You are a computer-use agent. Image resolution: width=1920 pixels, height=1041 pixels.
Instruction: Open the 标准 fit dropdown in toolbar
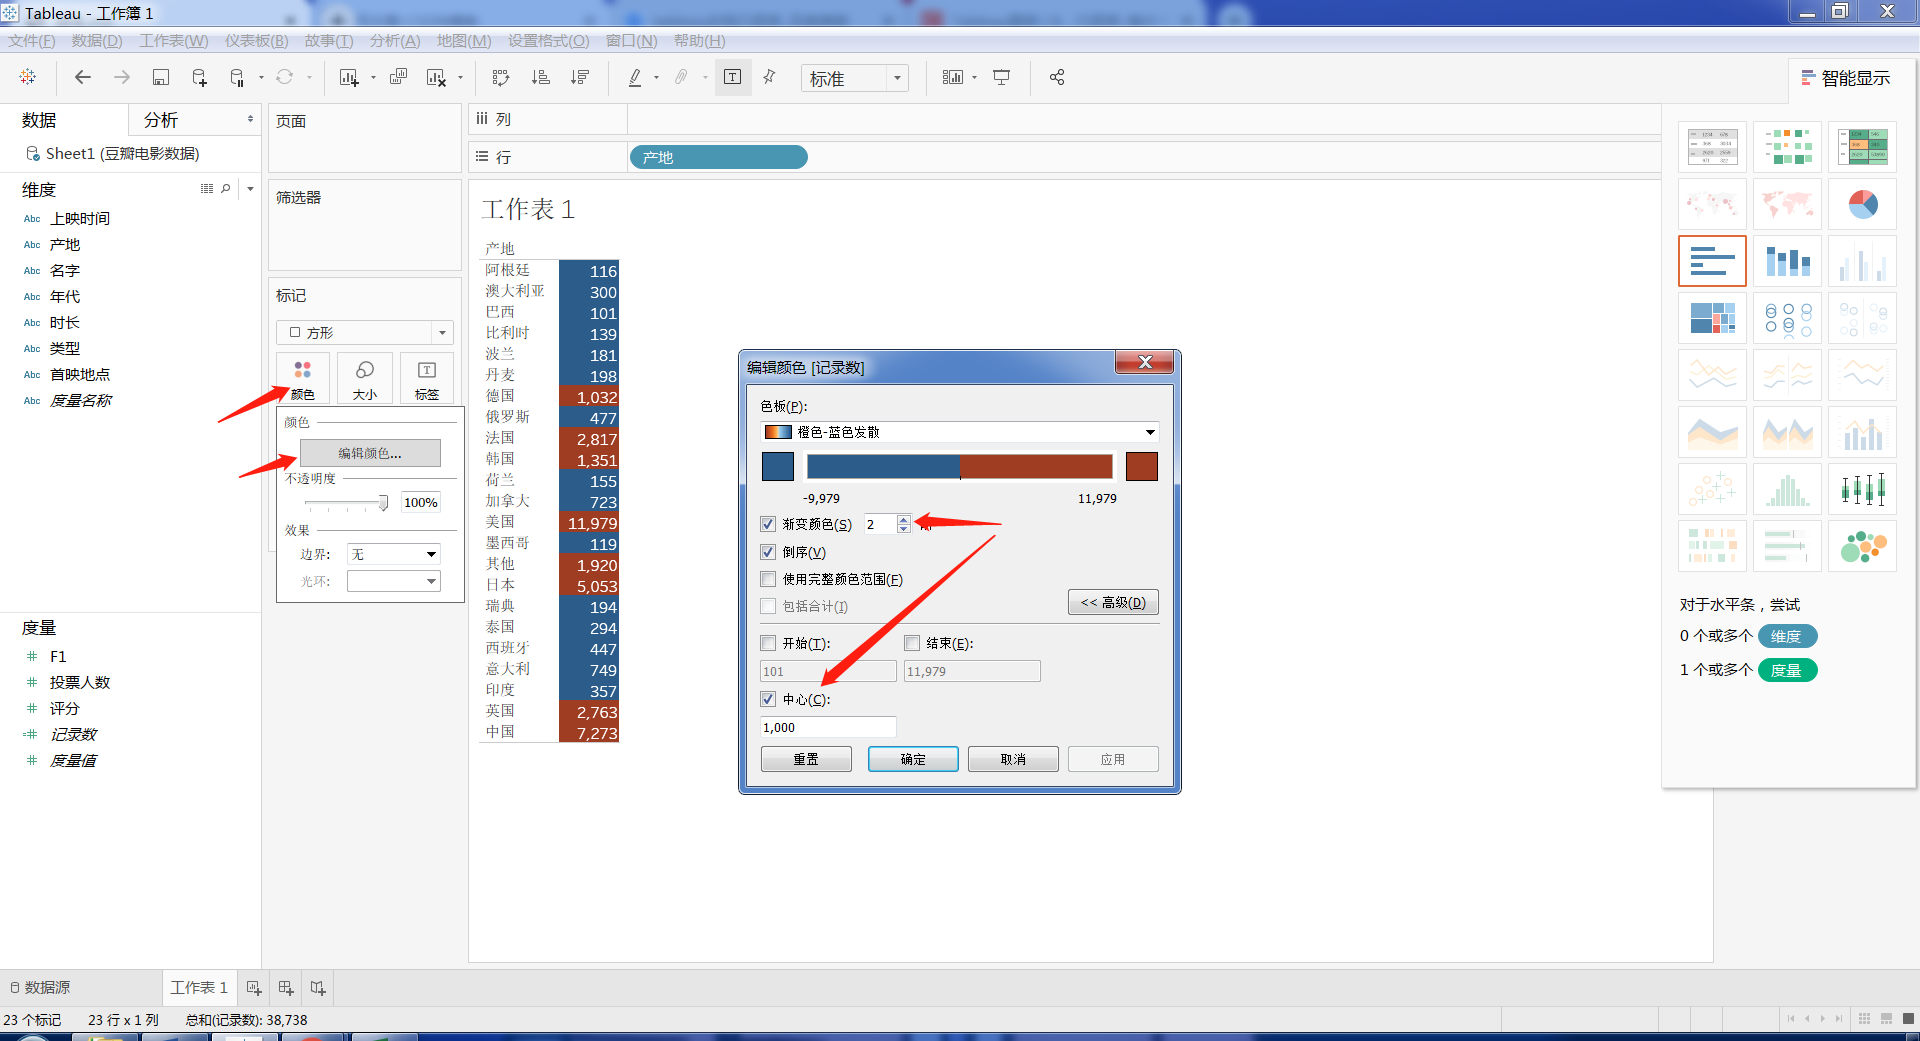pyautogui.click(x=855, y=78)
